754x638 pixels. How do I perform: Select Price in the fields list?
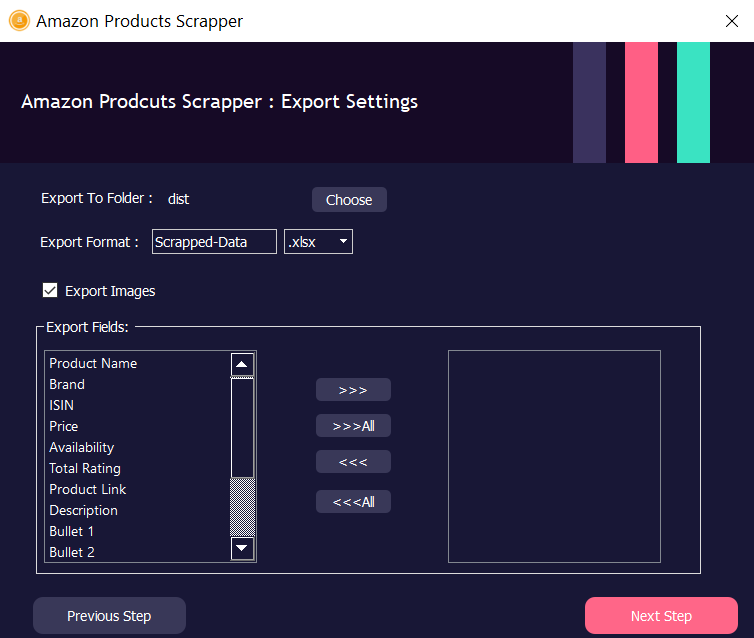tap(138, 426)
